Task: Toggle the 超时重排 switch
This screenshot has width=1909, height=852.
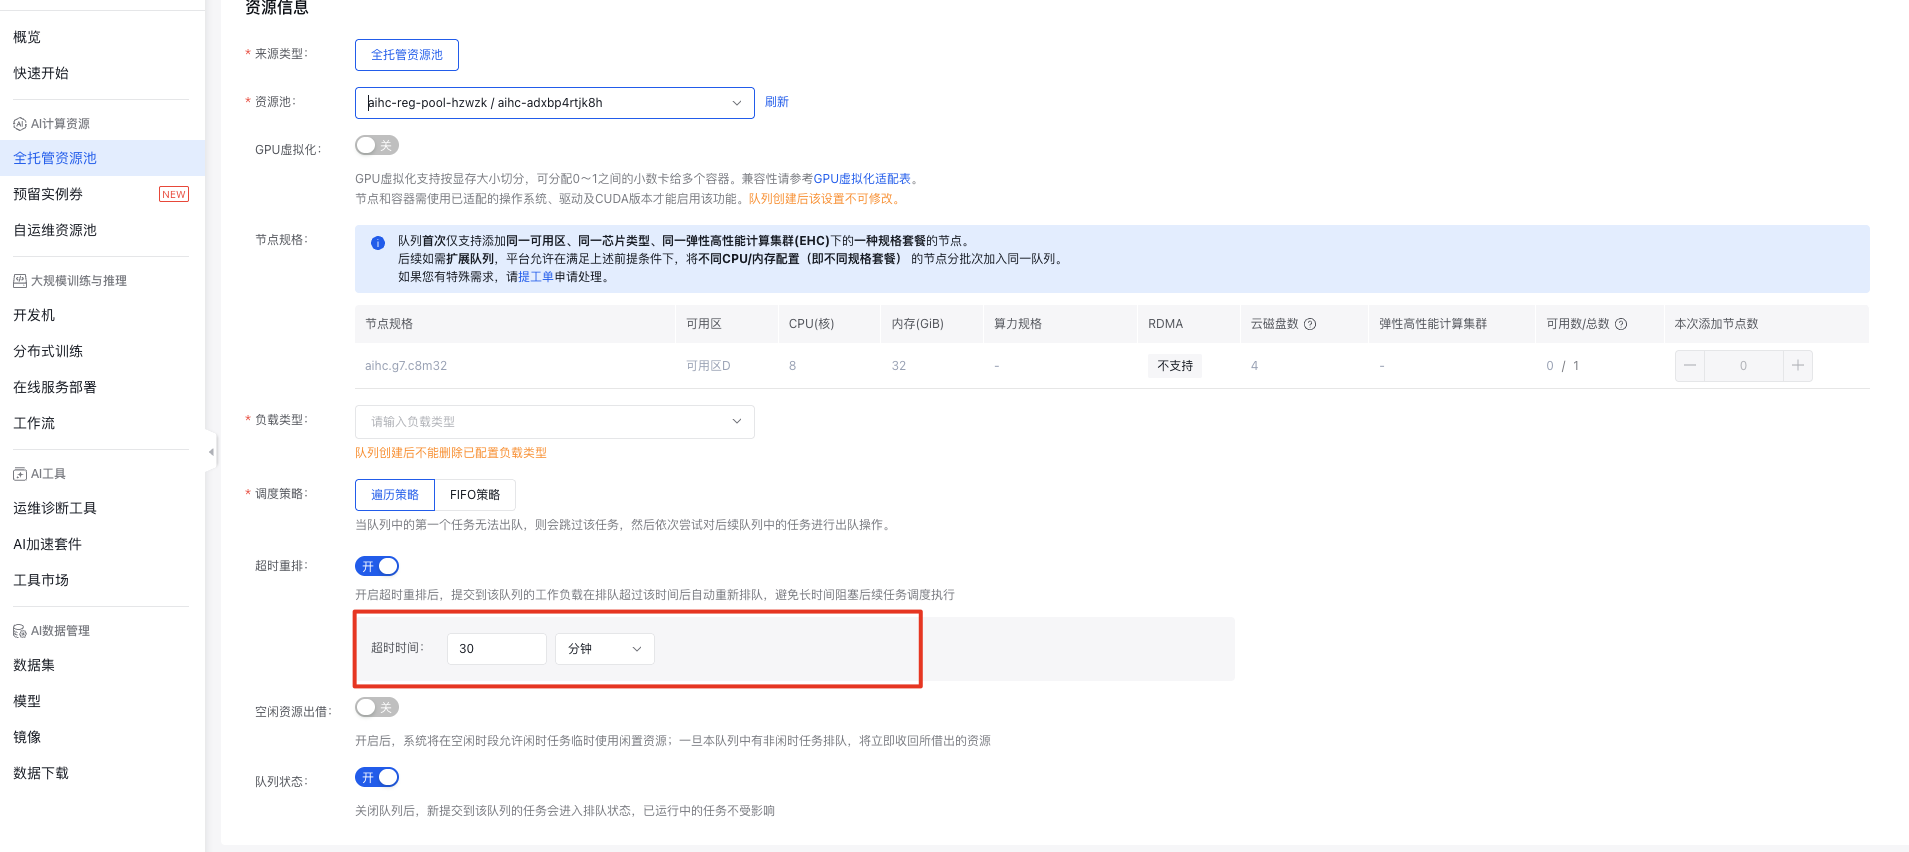Action: (377, 566)
